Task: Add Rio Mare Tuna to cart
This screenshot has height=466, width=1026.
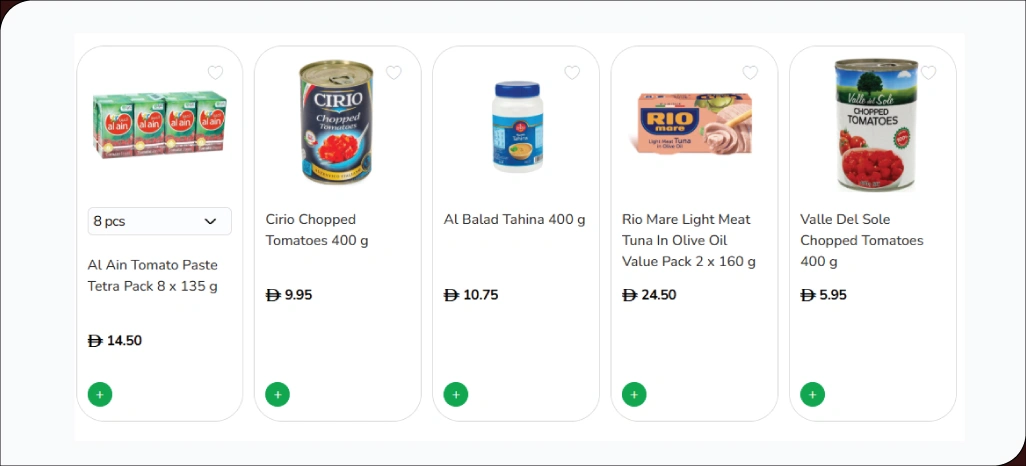Action: click(x=634, y=394)
